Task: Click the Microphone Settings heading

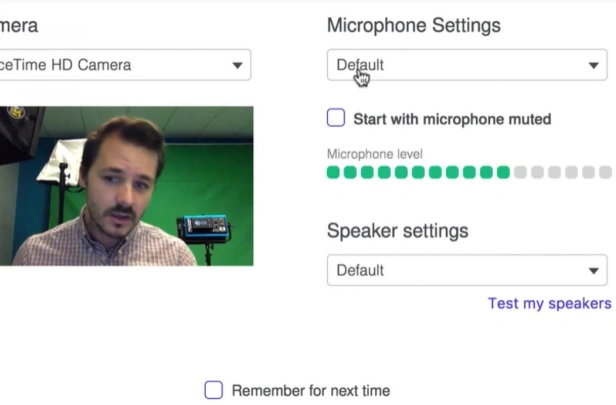Action: click(x=414, y=26)
